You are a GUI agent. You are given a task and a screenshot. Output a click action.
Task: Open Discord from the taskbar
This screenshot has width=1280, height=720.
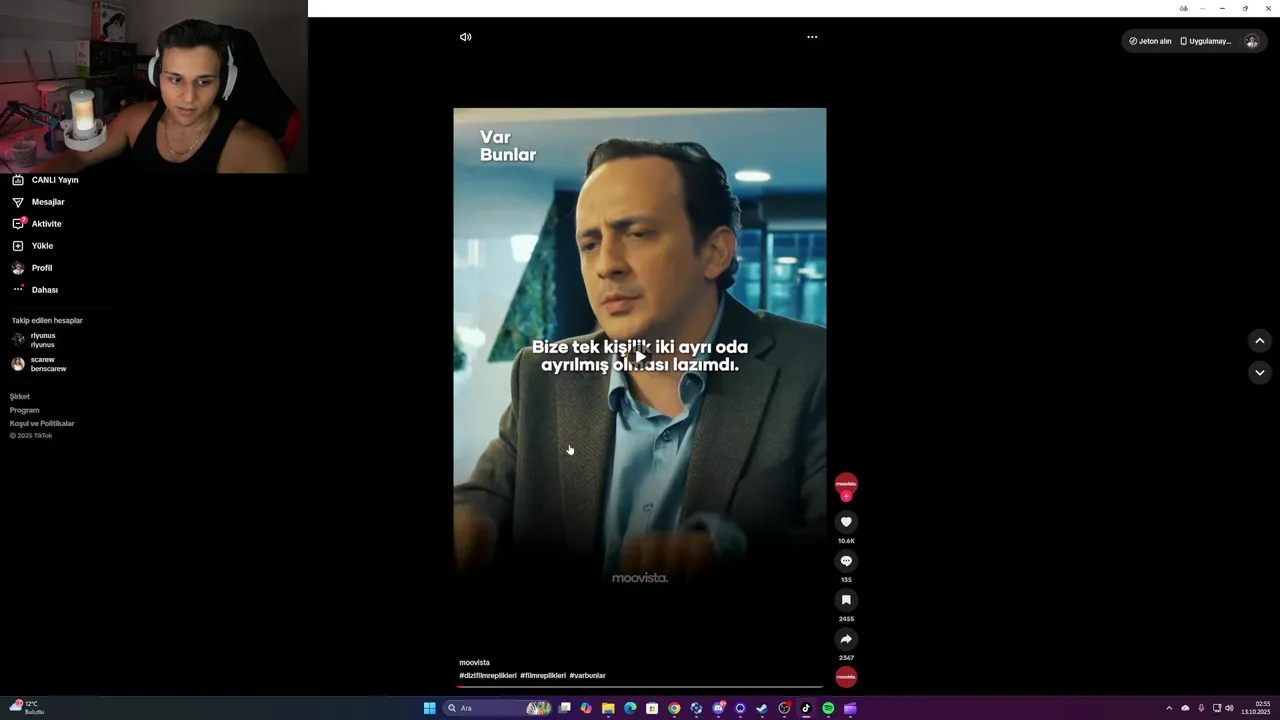[x=718, y=708]
